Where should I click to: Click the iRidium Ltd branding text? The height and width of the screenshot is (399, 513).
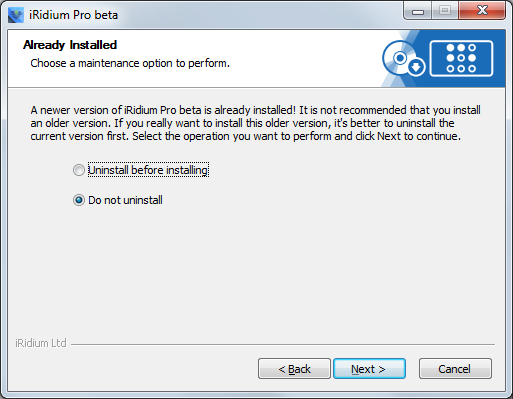(x=41, y=343)
